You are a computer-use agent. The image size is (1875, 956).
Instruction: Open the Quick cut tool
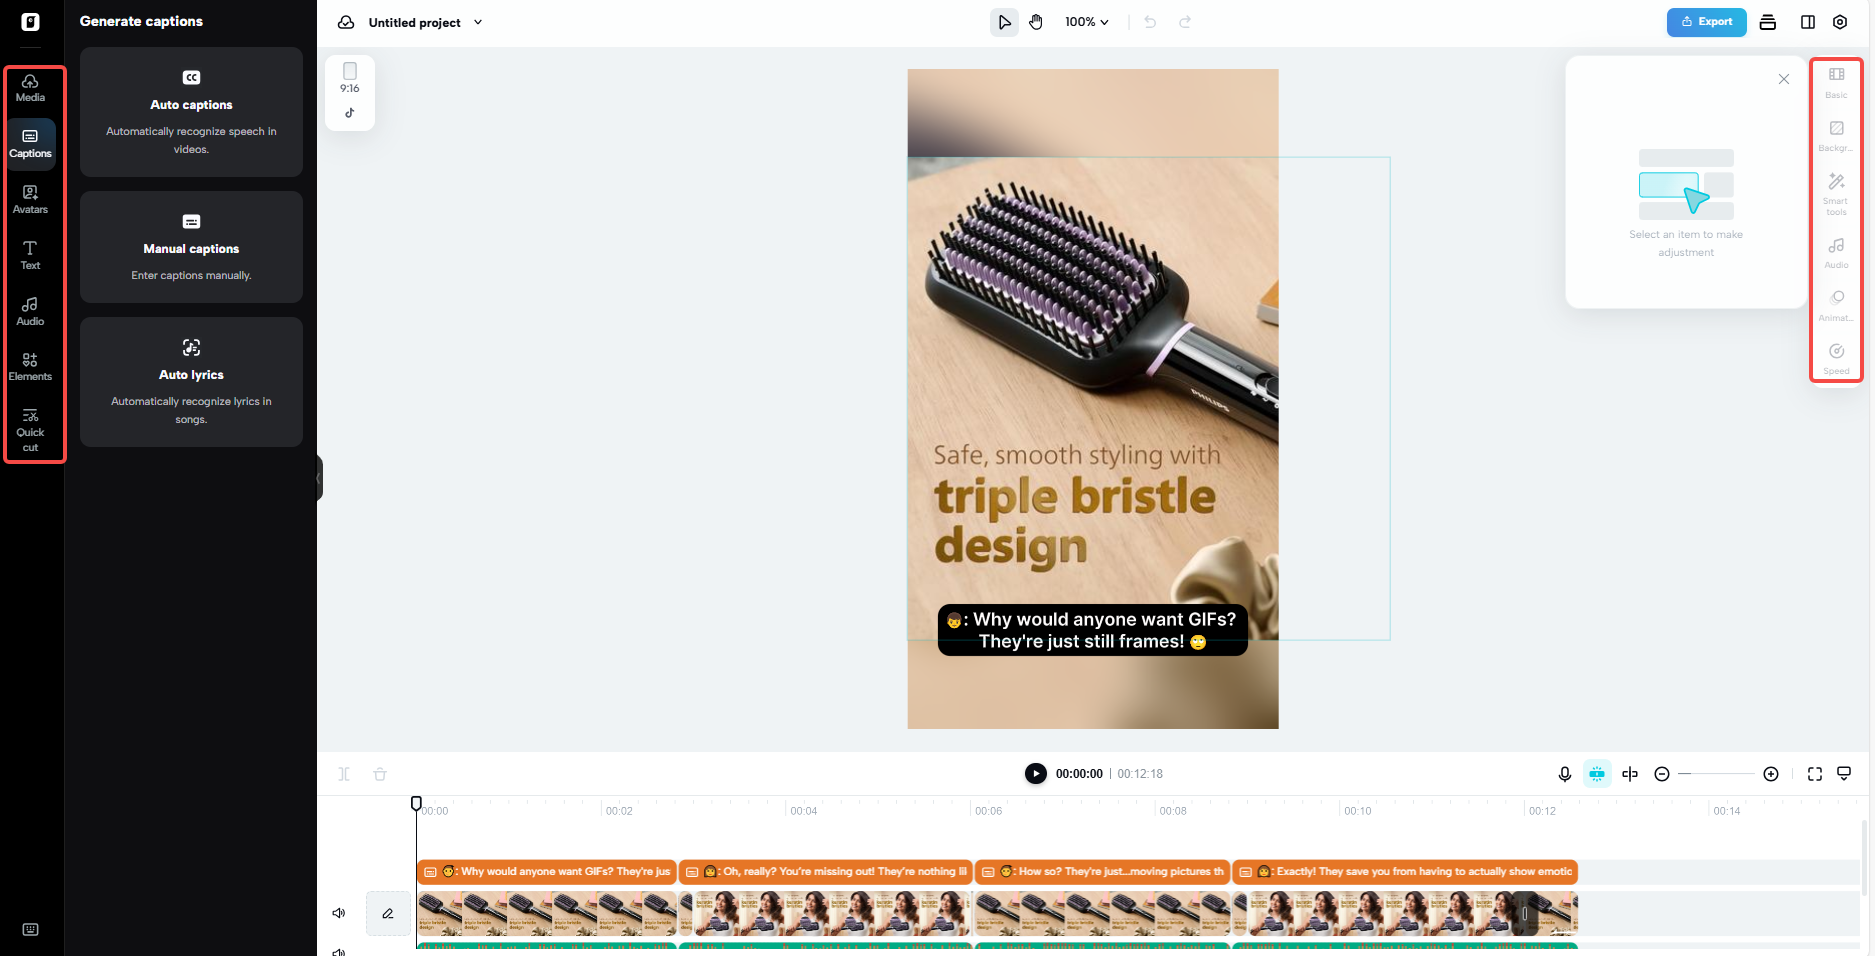[30, 430]
